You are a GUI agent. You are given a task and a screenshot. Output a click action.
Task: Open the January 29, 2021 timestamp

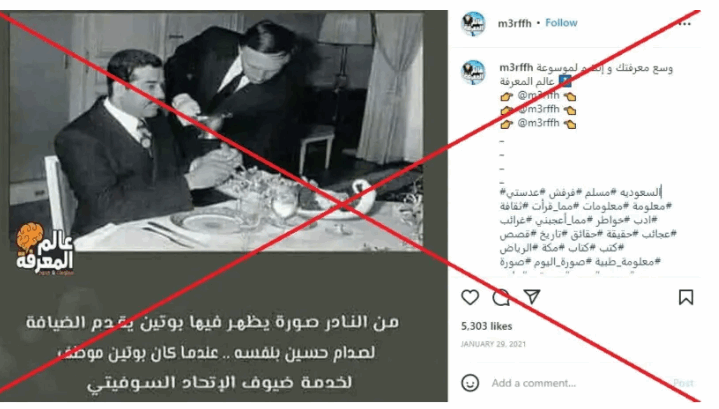click(x=493, y=344)
